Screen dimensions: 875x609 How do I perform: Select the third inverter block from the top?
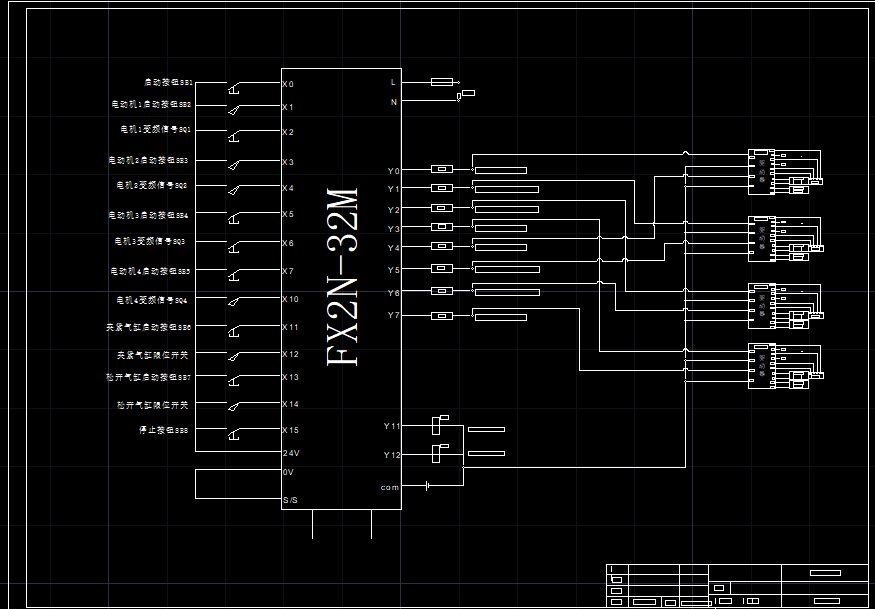(761, 306)
